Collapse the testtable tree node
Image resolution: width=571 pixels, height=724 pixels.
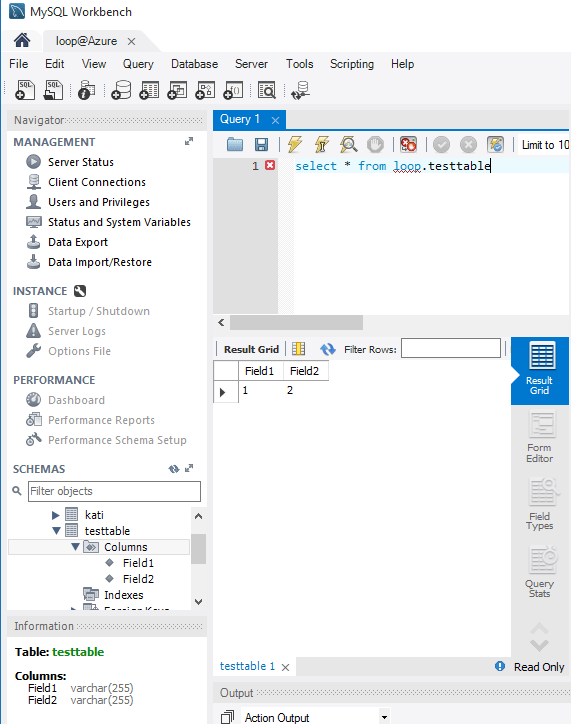(x=56, y=531)
